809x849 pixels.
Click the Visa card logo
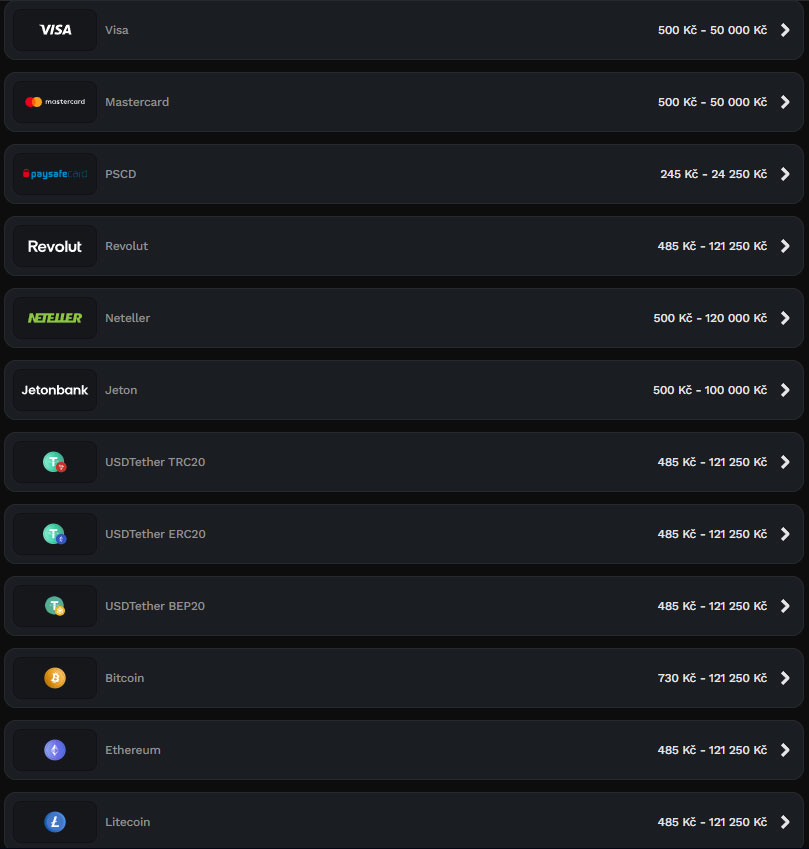[55, 30]
